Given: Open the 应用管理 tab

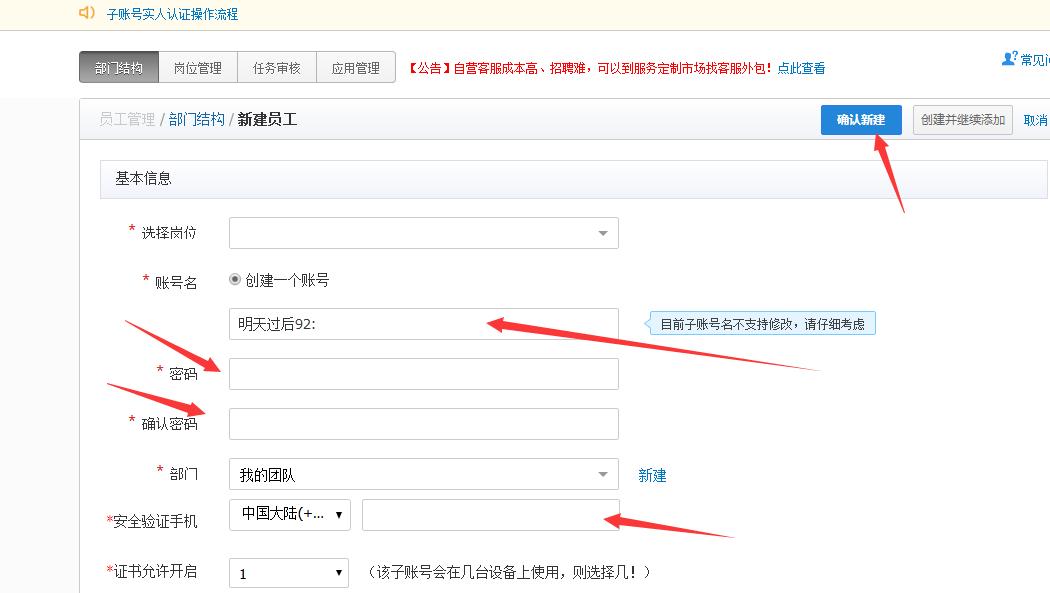Looking at the screenshot, I should pyautogui.click(x=356, y=68).
